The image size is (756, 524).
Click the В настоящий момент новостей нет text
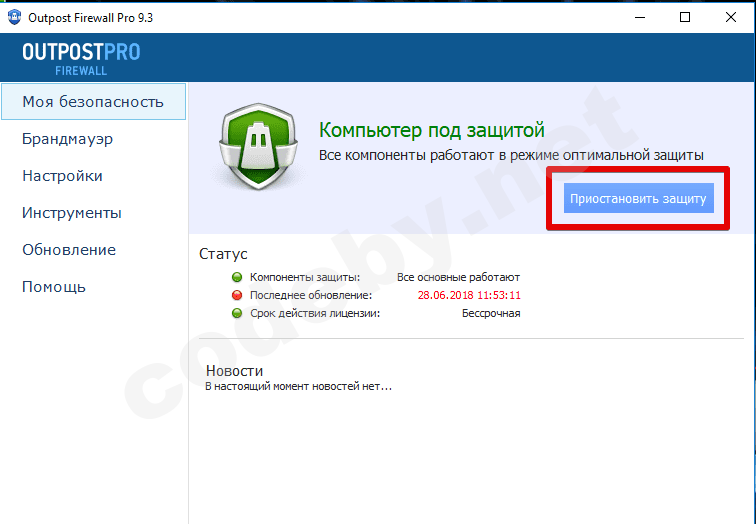click(298, 386)
